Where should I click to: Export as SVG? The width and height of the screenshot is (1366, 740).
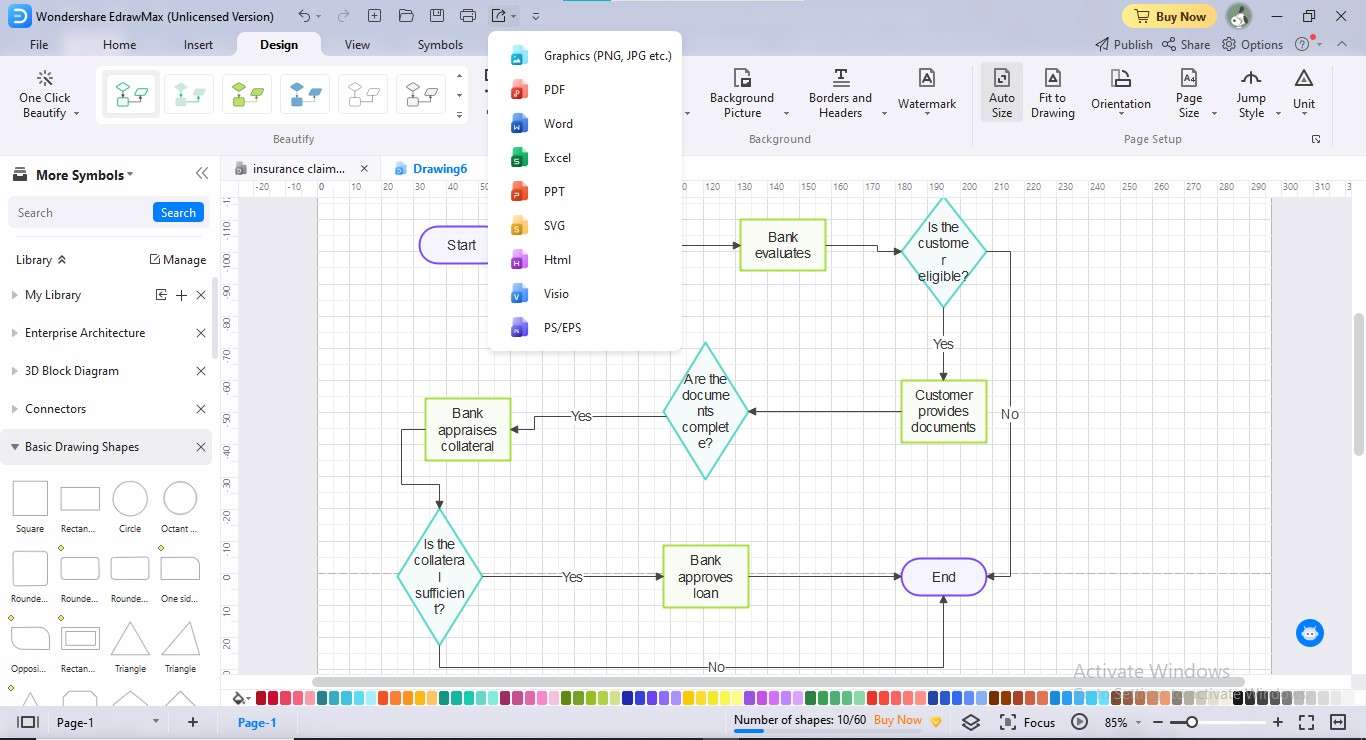tap(585, 226)
